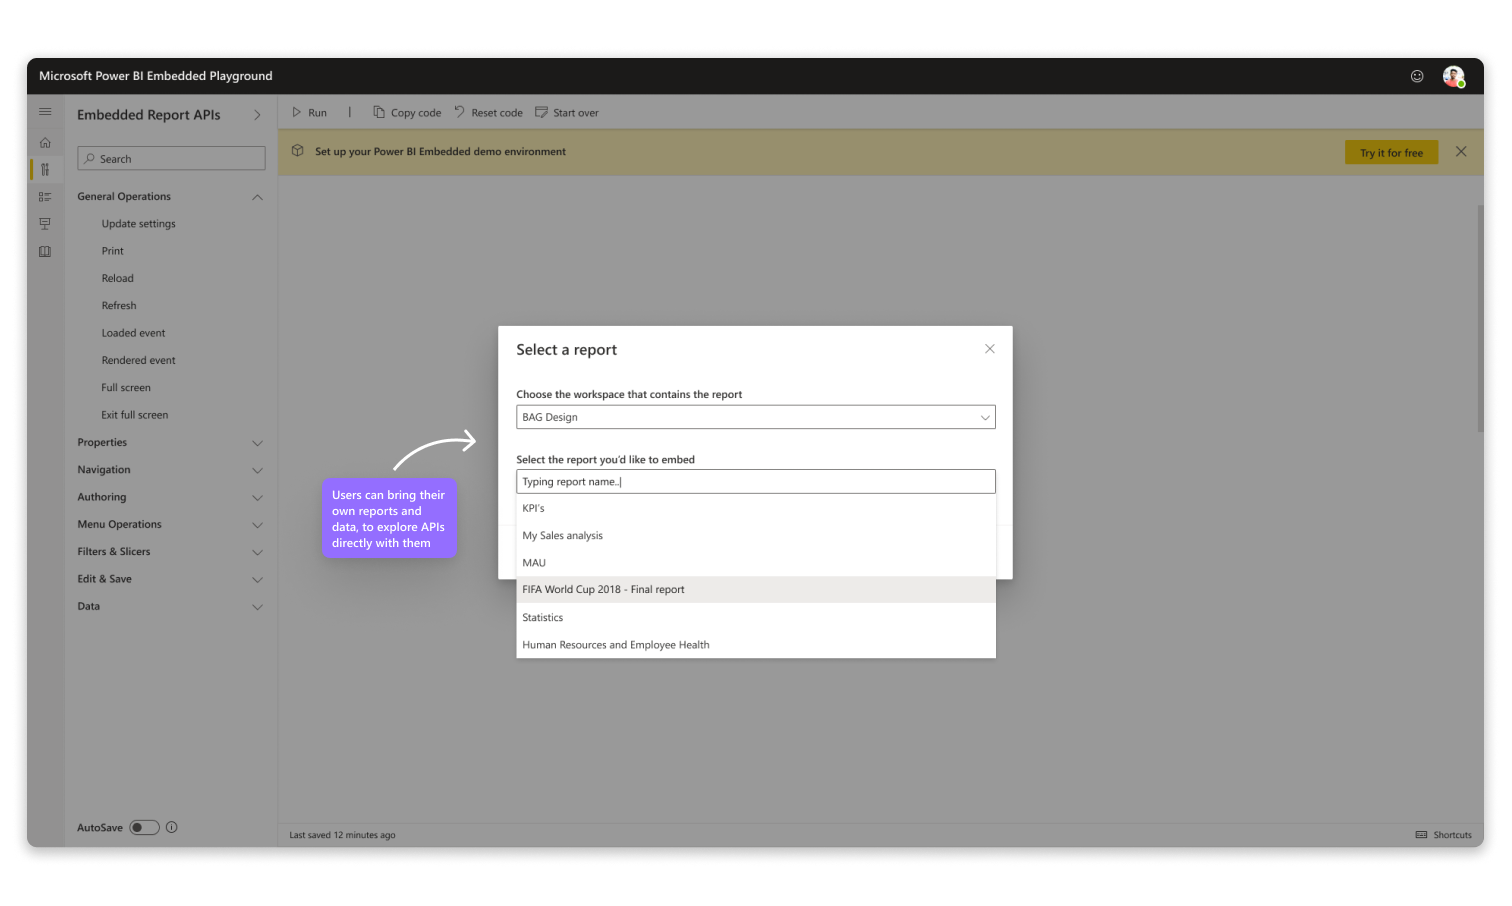Open the Full screen operation
The image size is (1512, 906).
click(126, 388)
